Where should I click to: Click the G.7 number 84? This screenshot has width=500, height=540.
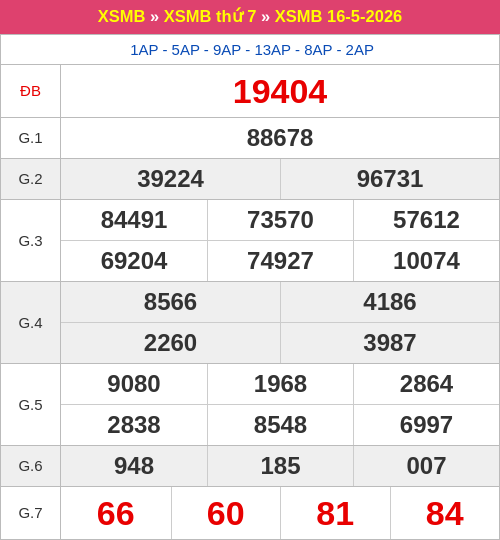[x=445, y=513]
